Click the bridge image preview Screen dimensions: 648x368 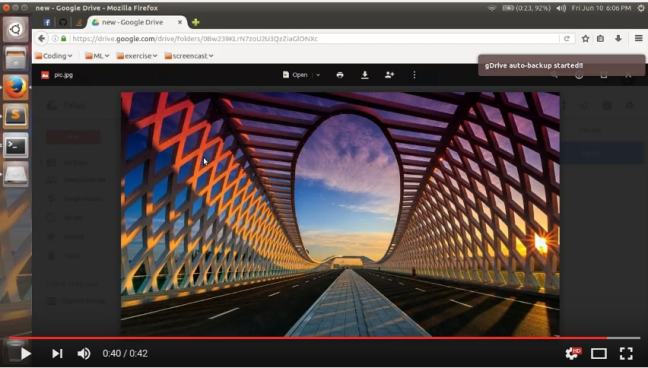click(x=340, y=214)
